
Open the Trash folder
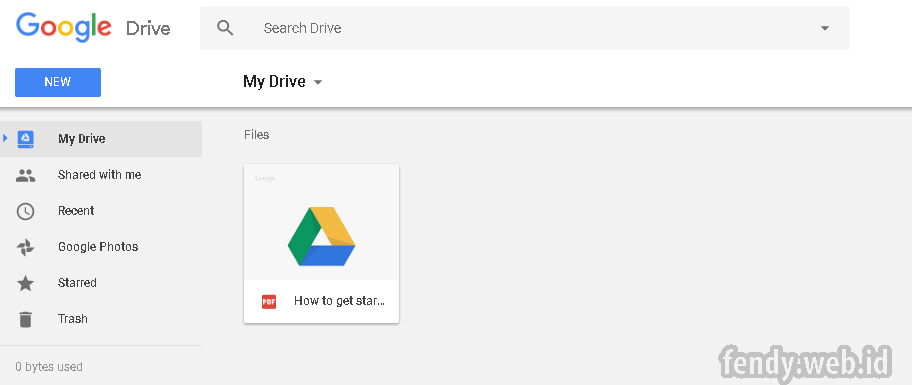point(73,319)
